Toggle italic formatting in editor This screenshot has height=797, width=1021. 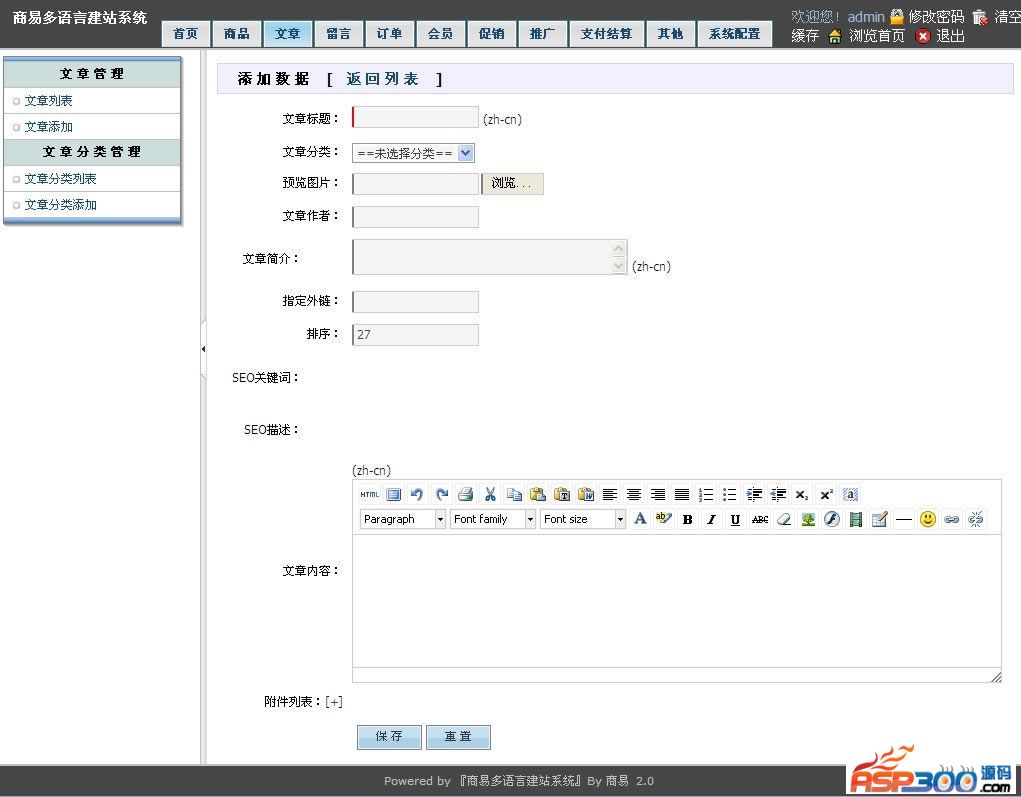coord(711,519)
